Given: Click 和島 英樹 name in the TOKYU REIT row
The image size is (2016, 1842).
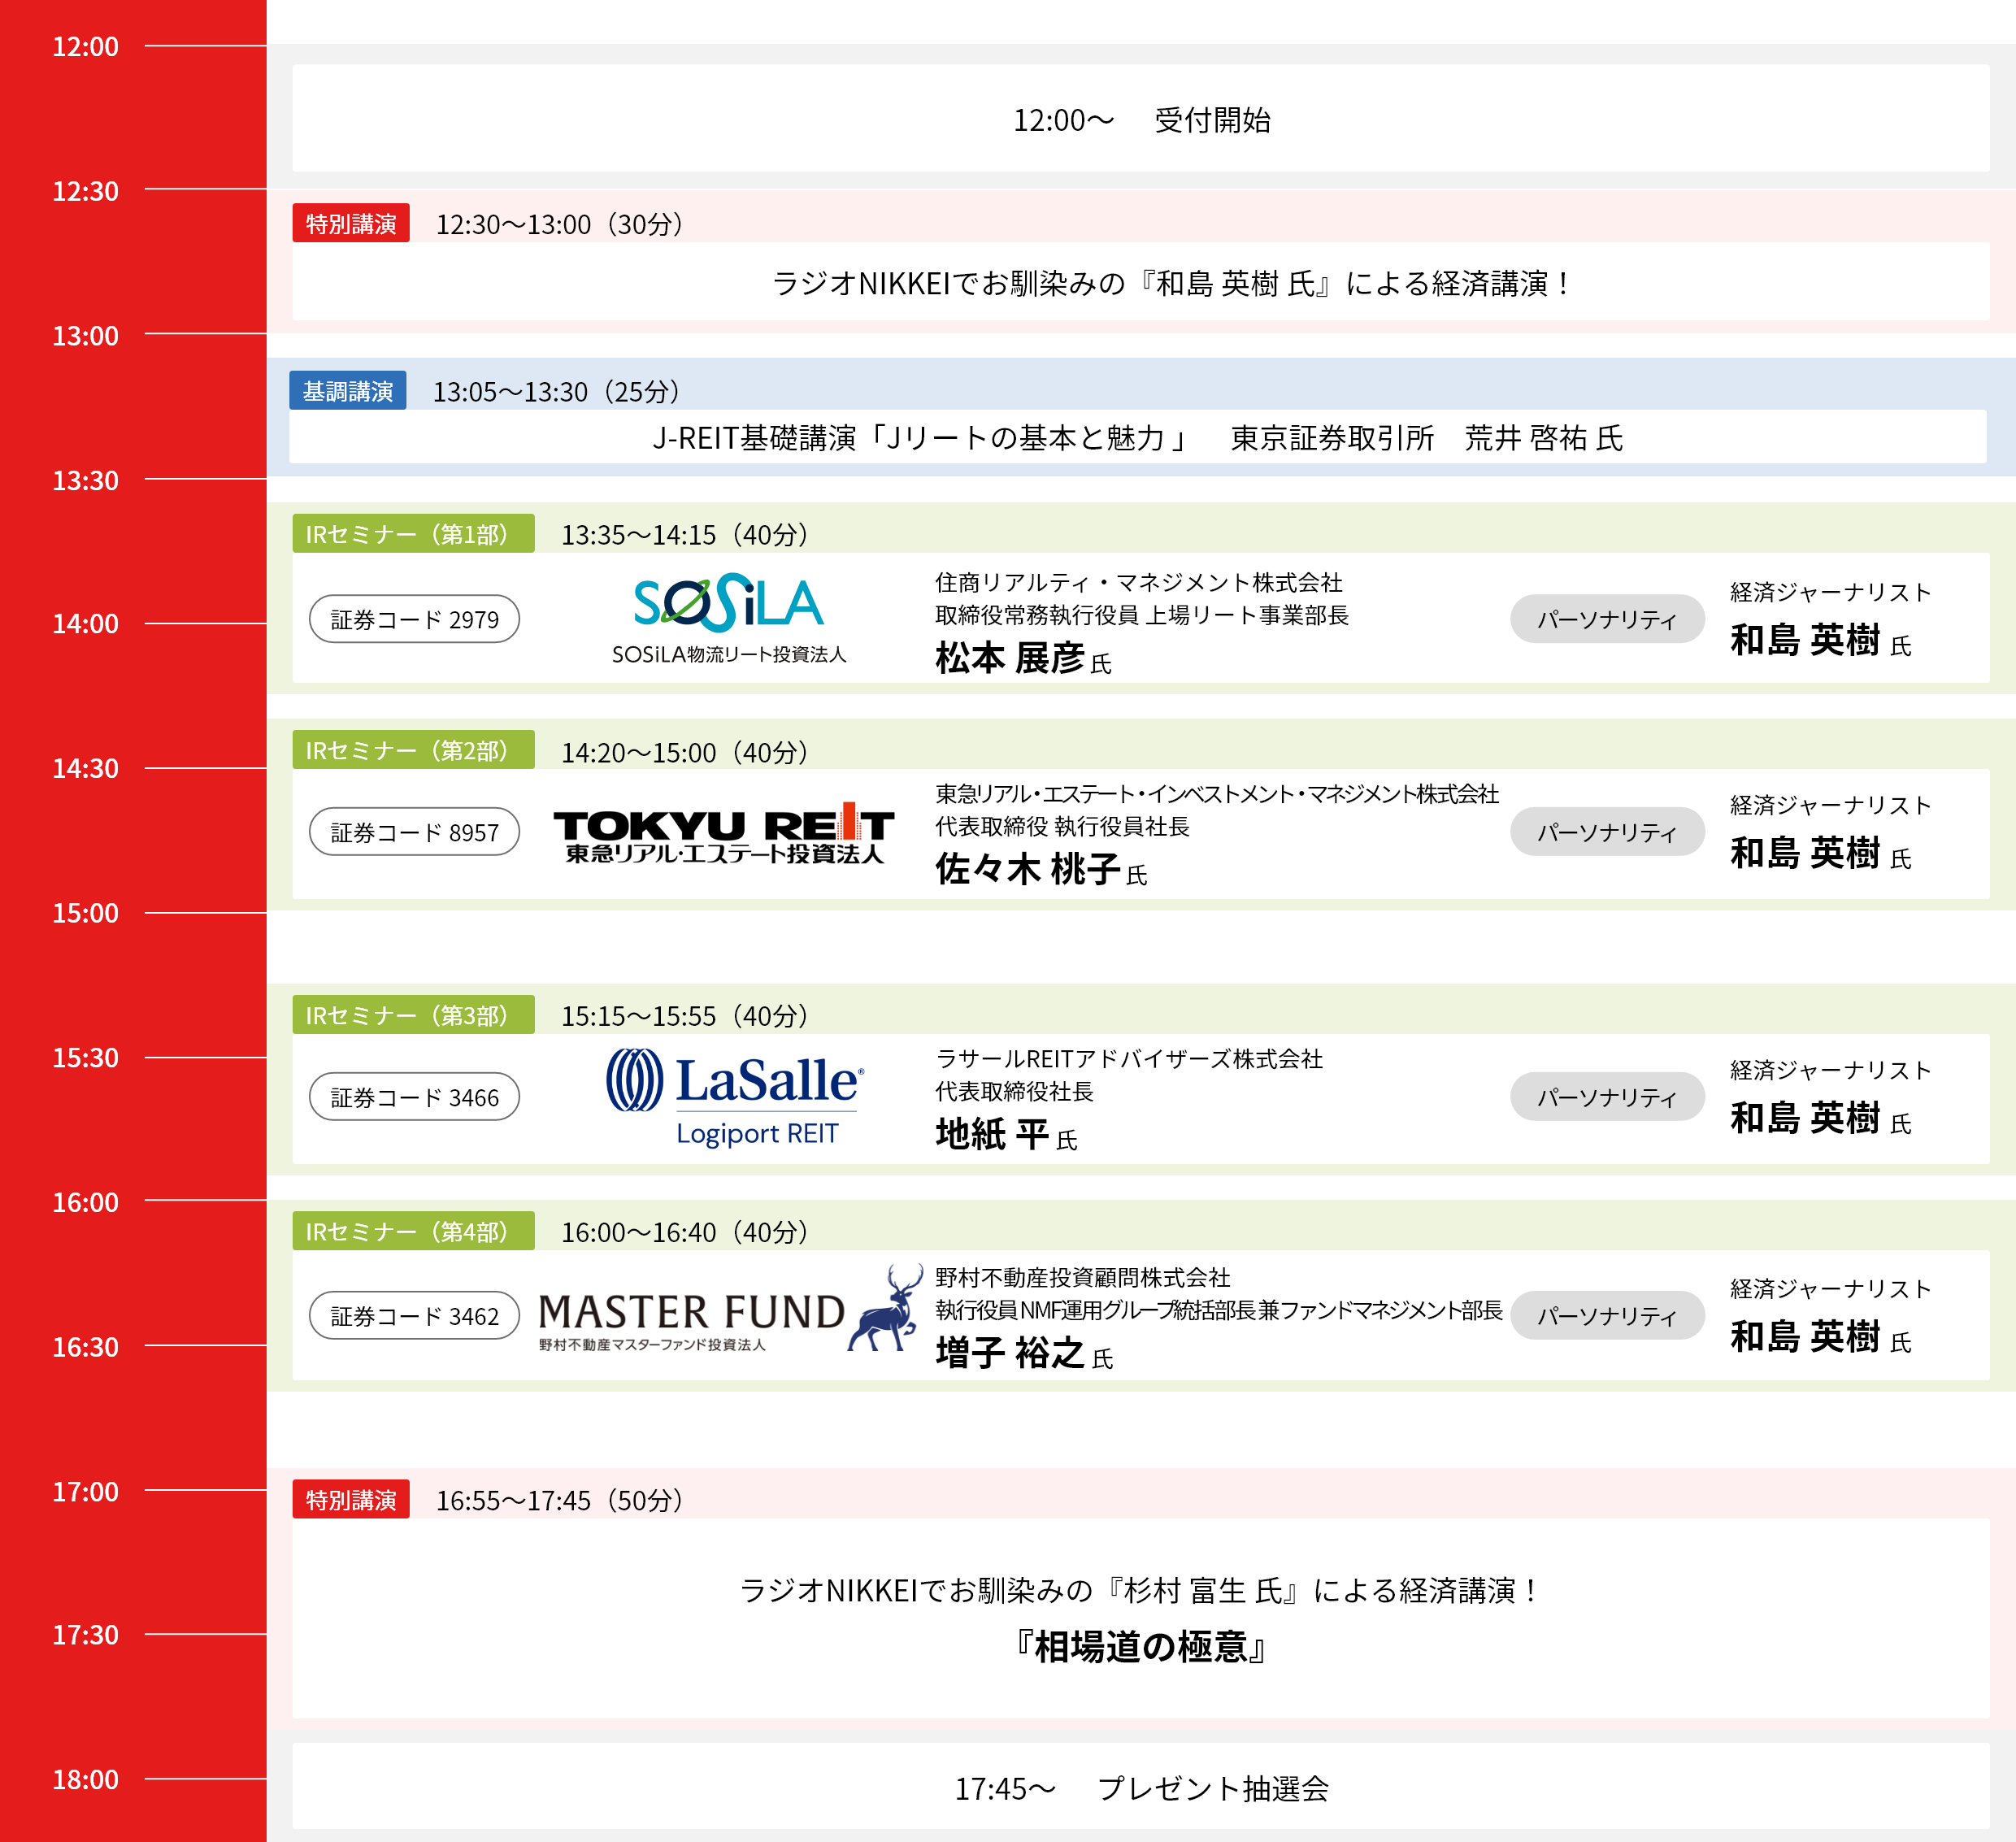Looking at the screenshot, I should [x=1806, y=853].
